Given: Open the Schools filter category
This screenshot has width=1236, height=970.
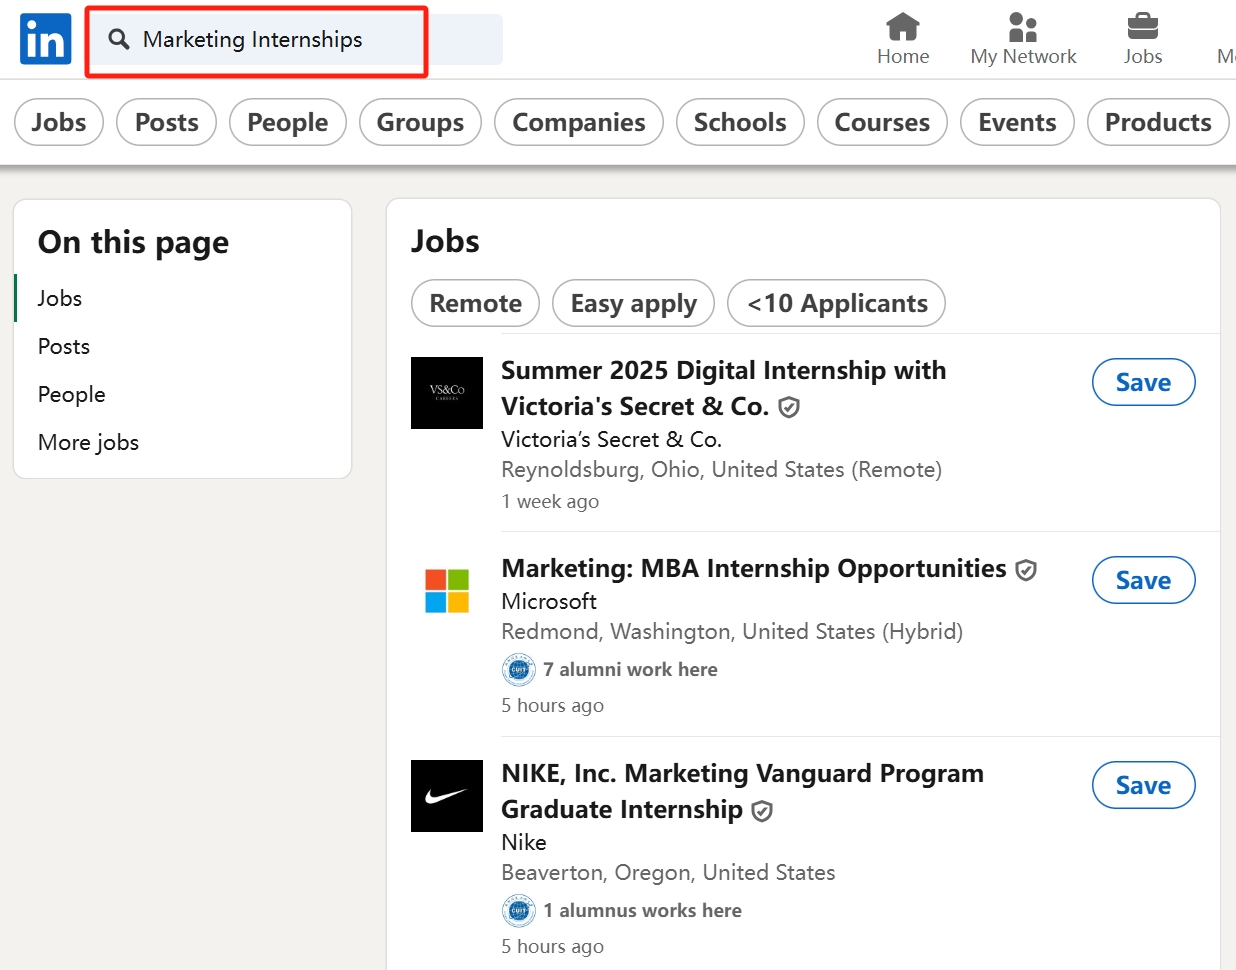Looking at the screenshot, I should click(740, 121).
